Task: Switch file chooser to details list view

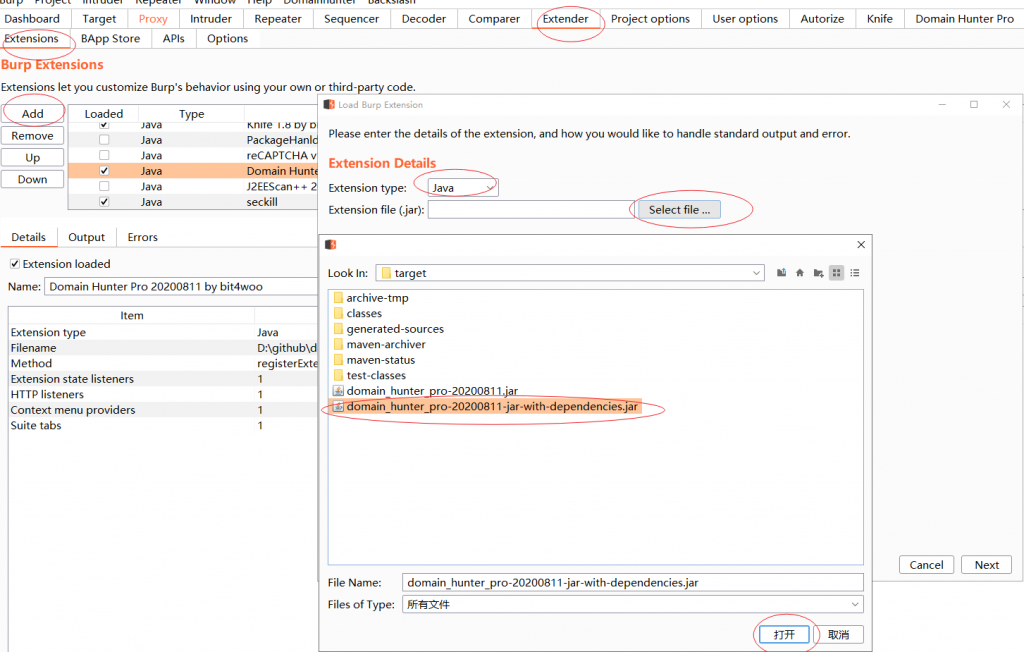Action: pos(855,273)
